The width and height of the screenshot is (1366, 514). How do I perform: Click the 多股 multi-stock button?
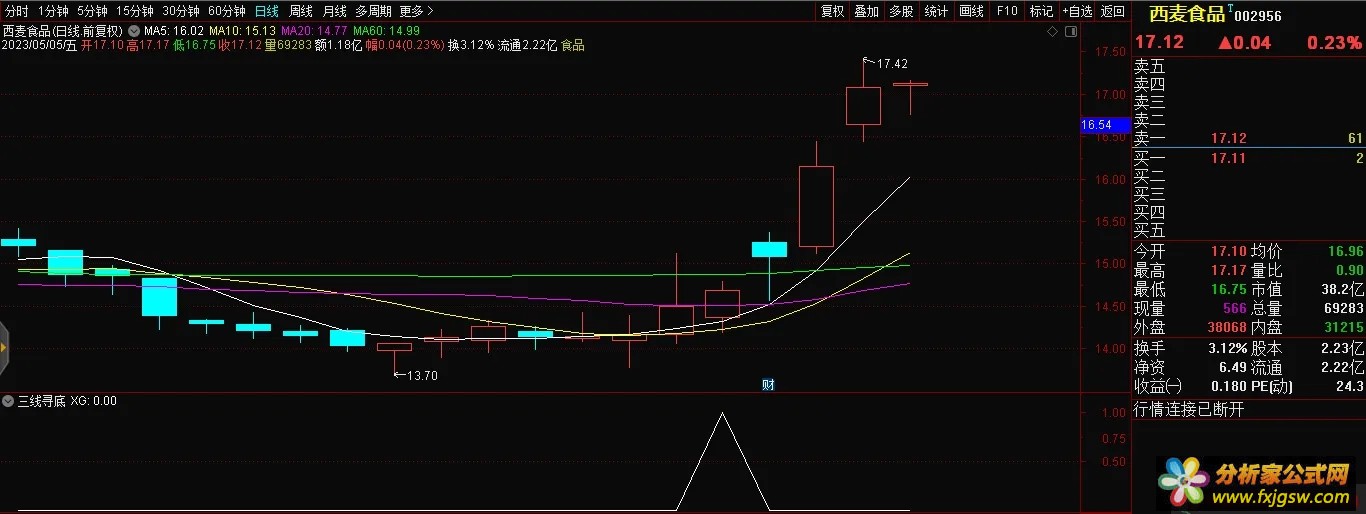901,12
